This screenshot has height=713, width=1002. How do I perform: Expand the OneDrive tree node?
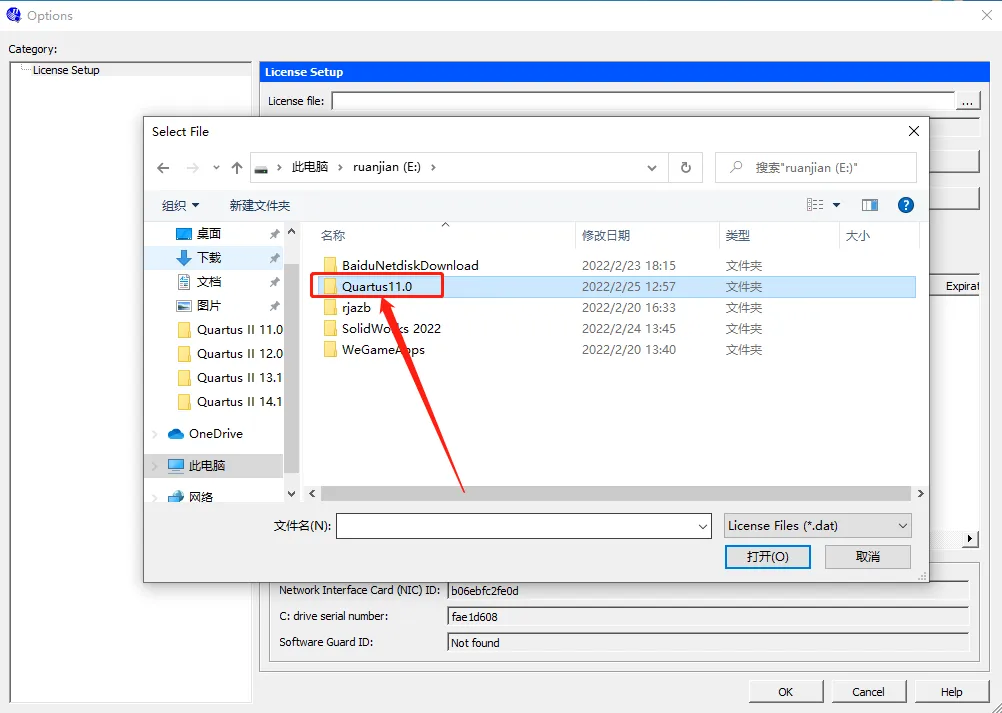[x=155, y=434]
